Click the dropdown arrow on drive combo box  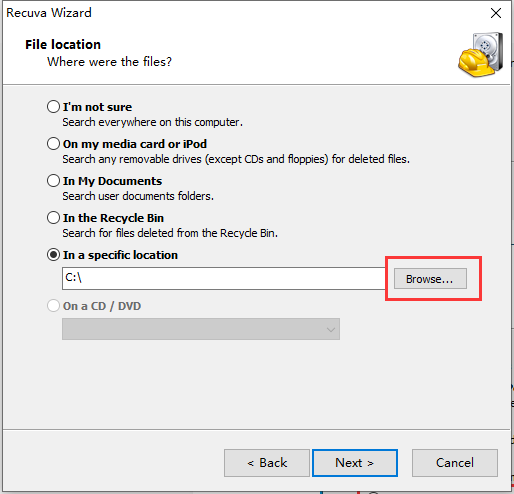331,330
